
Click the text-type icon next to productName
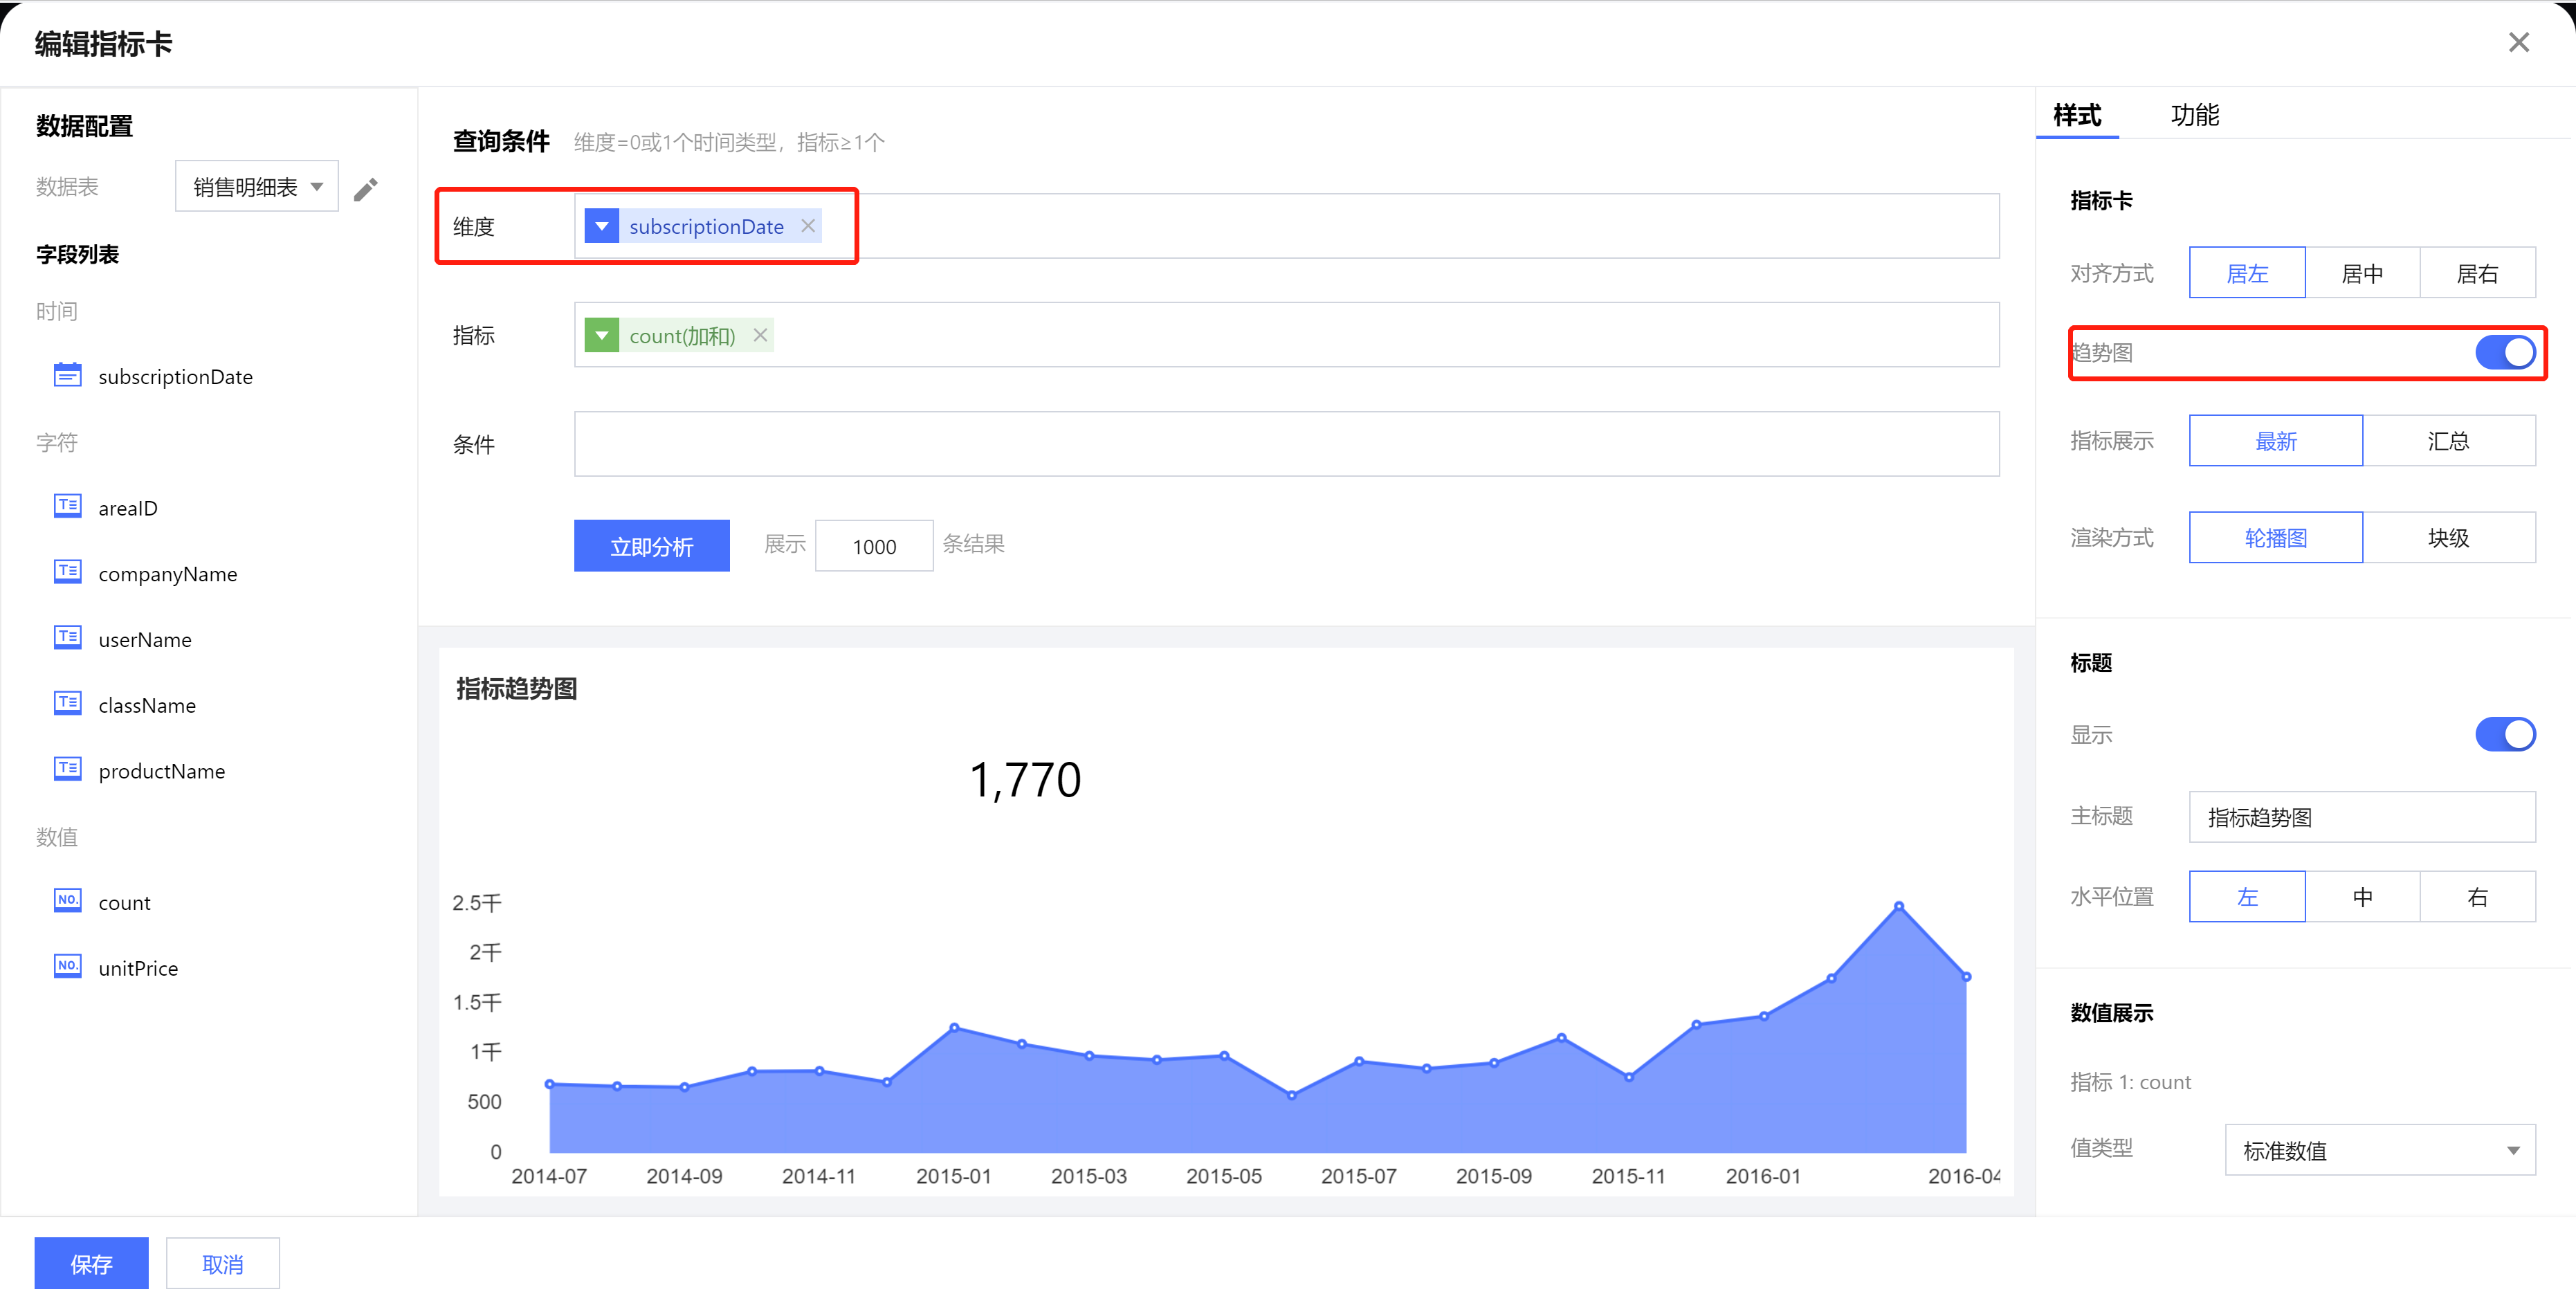tap(67, 769)
